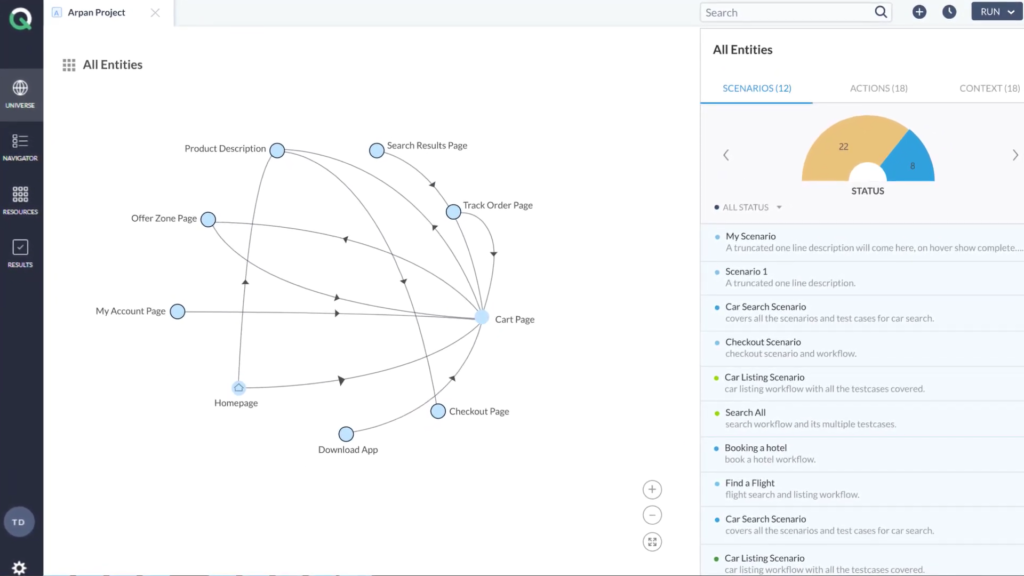Select the Homepage node in the graph
Screen dimensions: 1024x576
pos(237,385)
